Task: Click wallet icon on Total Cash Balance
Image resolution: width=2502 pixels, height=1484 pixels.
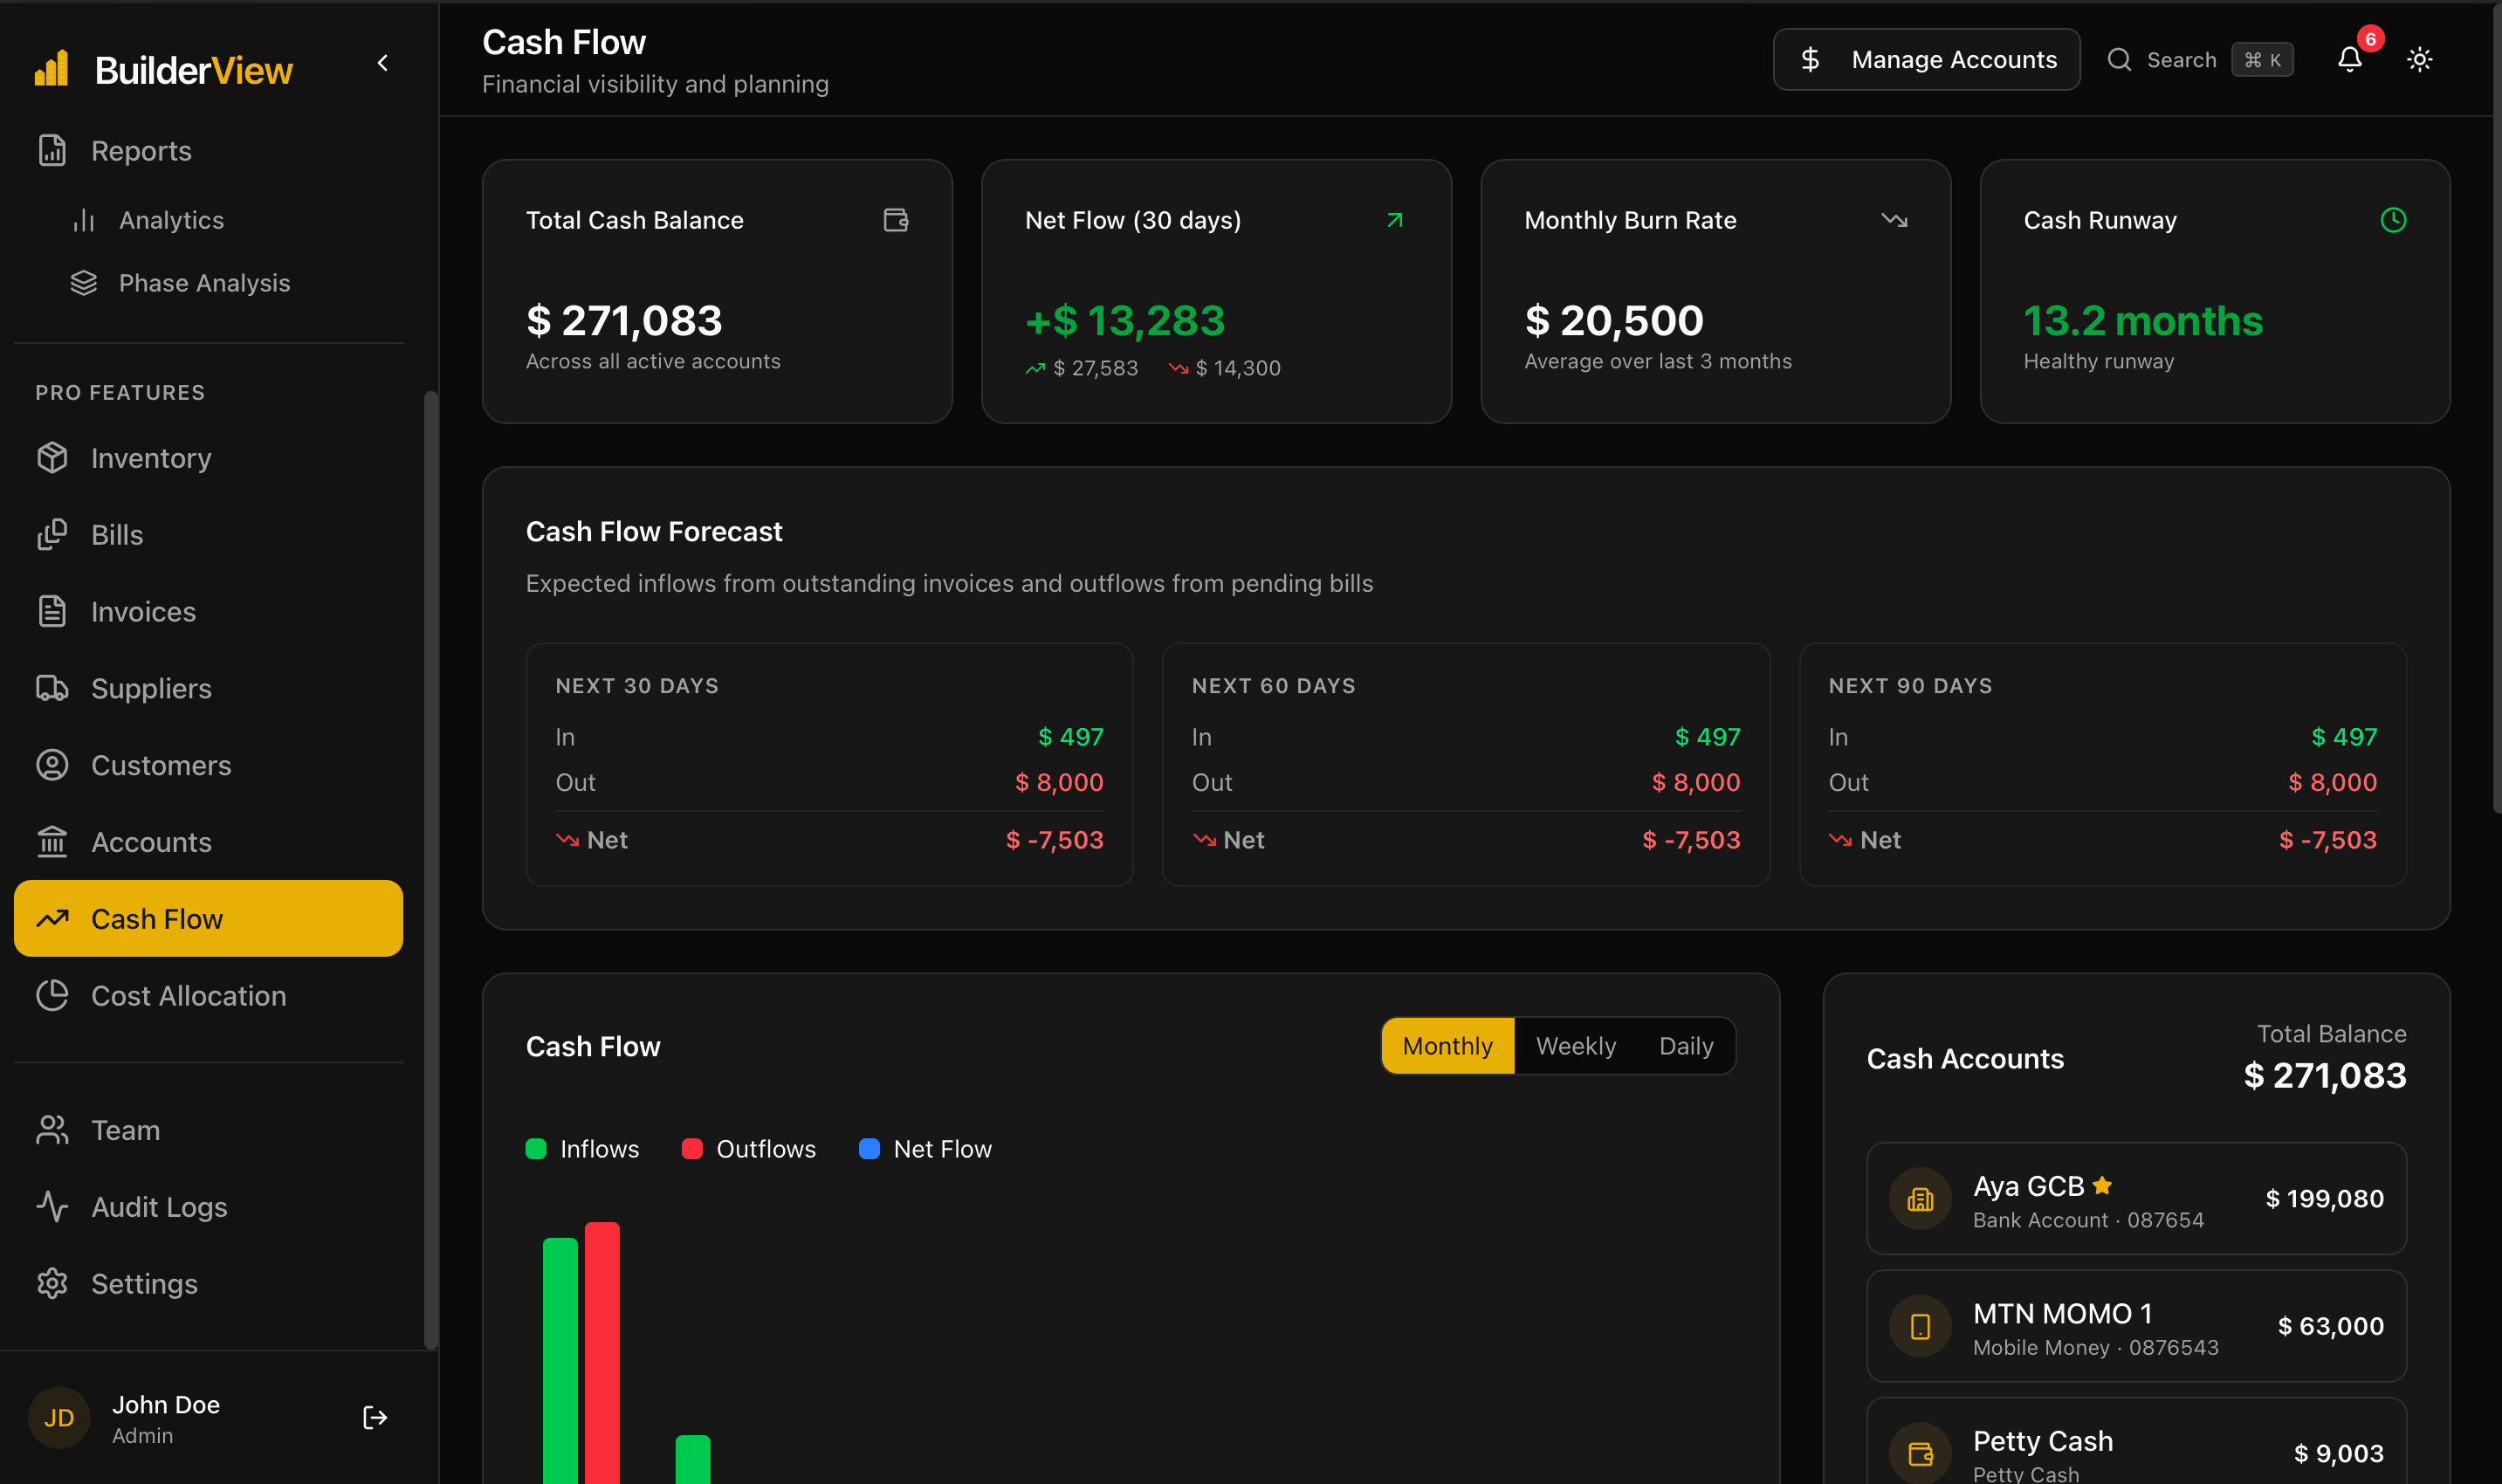Action: coord(896,220)
